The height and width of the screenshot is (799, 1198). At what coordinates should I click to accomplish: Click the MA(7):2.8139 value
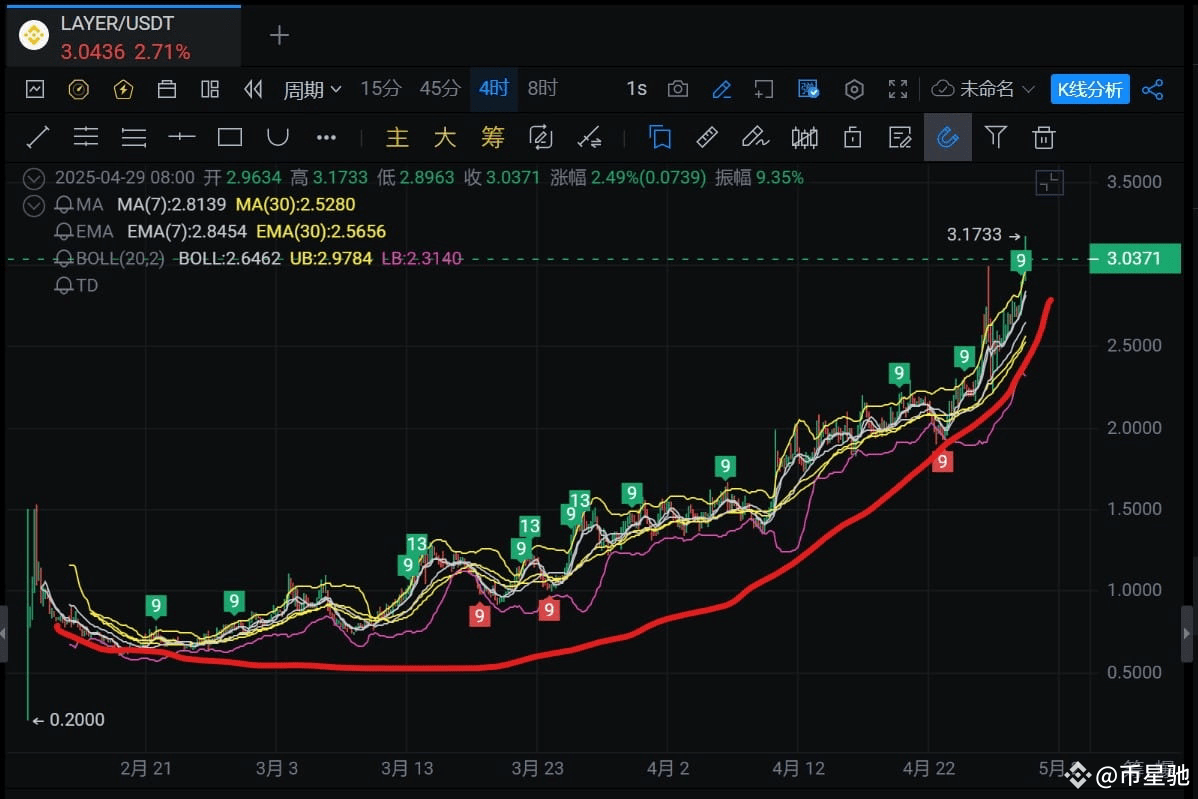171,205
